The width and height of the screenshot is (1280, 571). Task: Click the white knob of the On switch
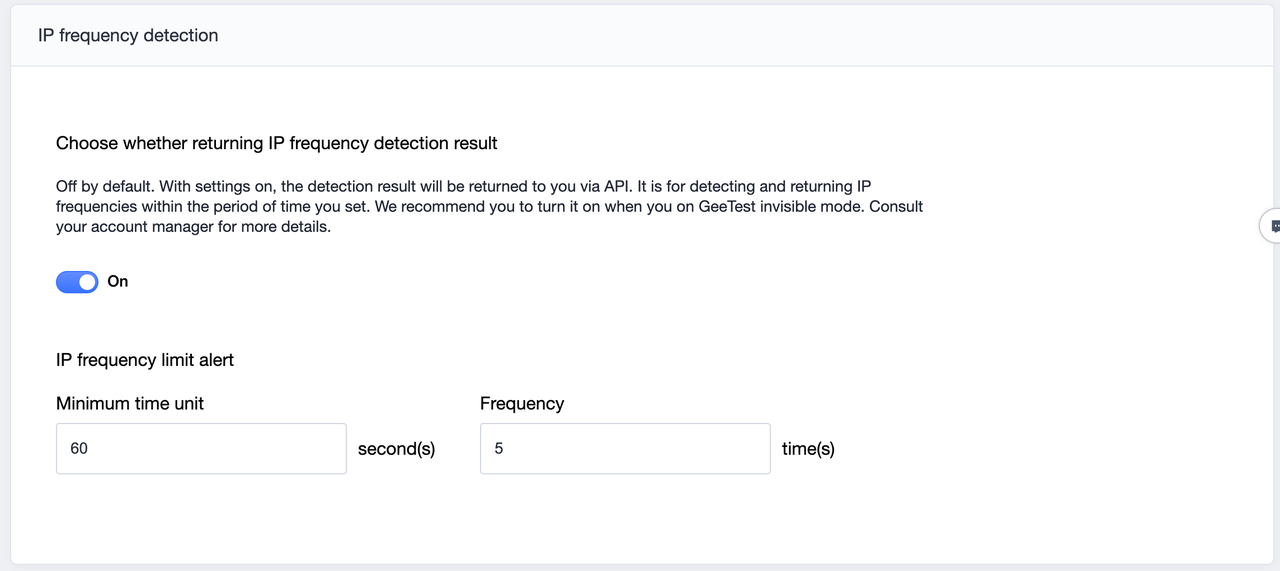coord(88,282)
